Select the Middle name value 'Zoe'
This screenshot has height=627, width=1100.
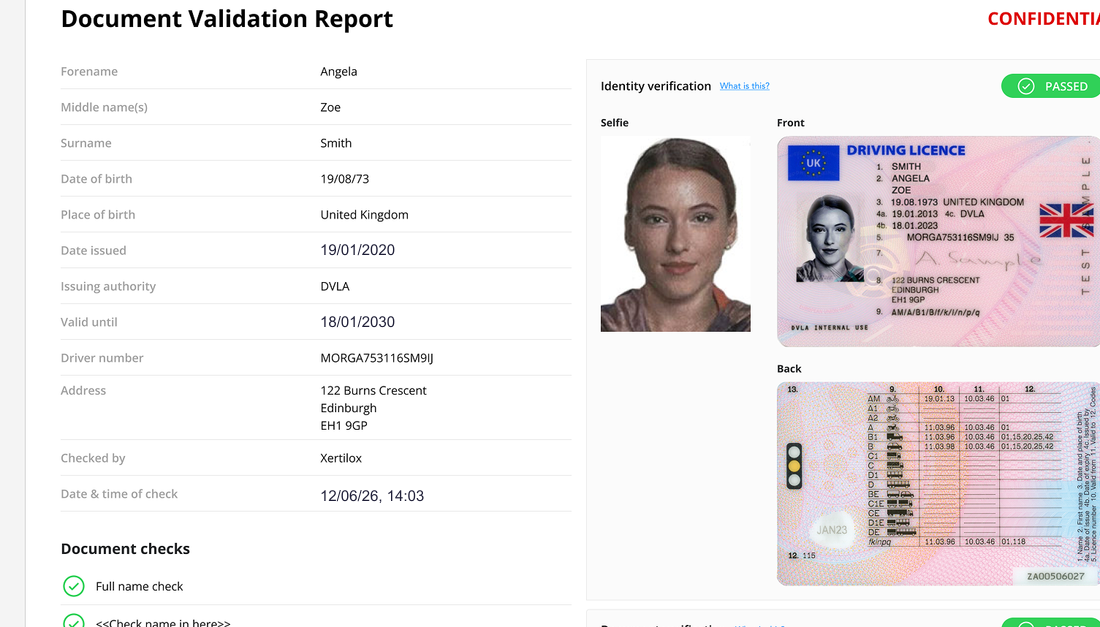coord(330,107)
